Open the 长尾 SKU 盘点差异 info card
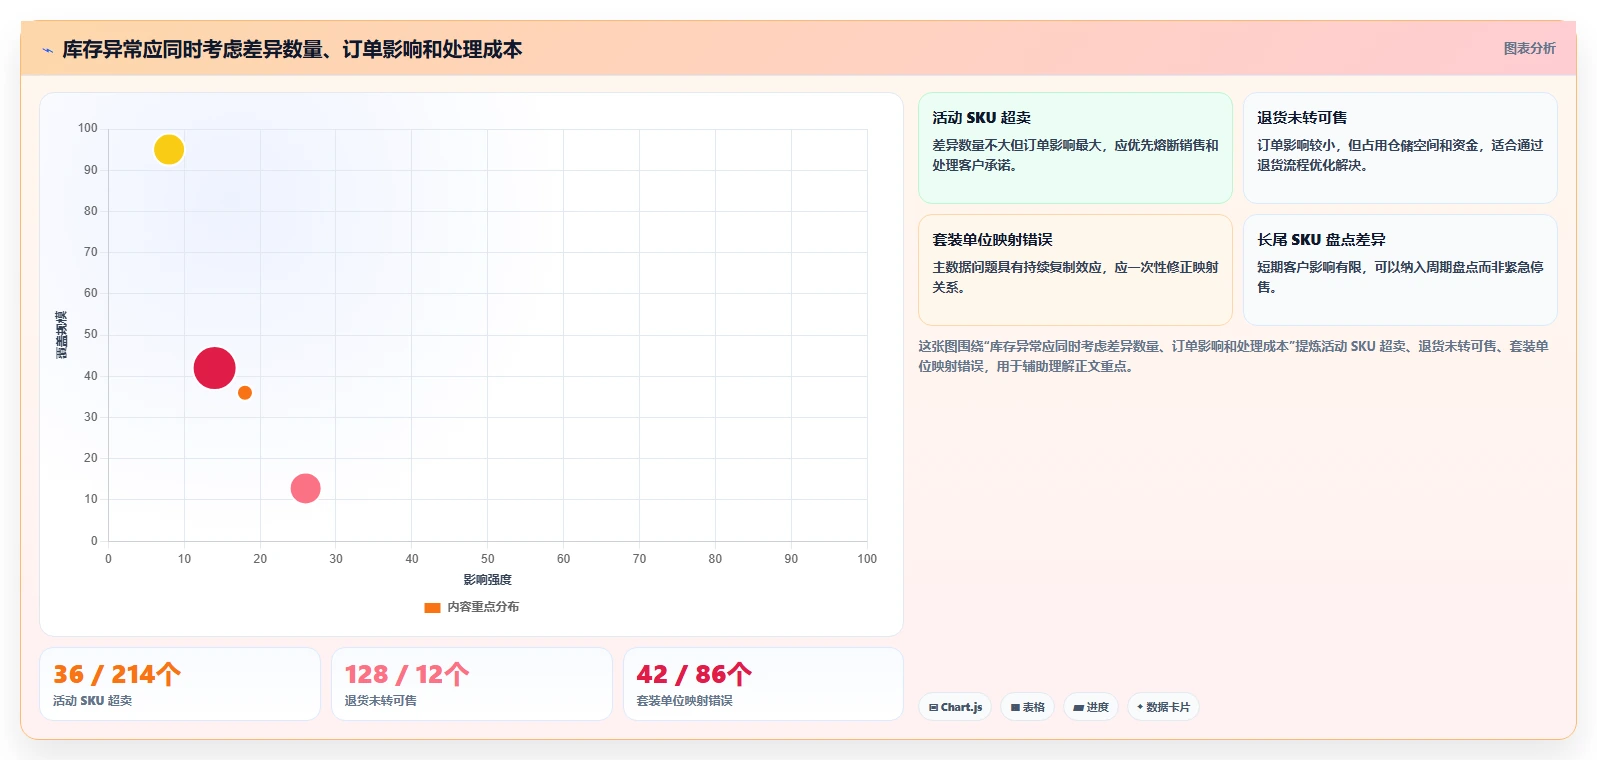This screenshot has width=1597, height=760. coord(1400,270)
